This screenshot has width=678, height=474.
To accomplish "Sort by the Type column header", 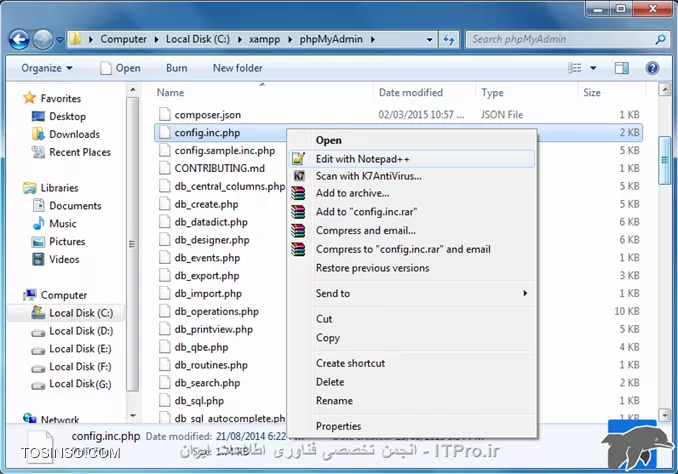I will (492, 93).
